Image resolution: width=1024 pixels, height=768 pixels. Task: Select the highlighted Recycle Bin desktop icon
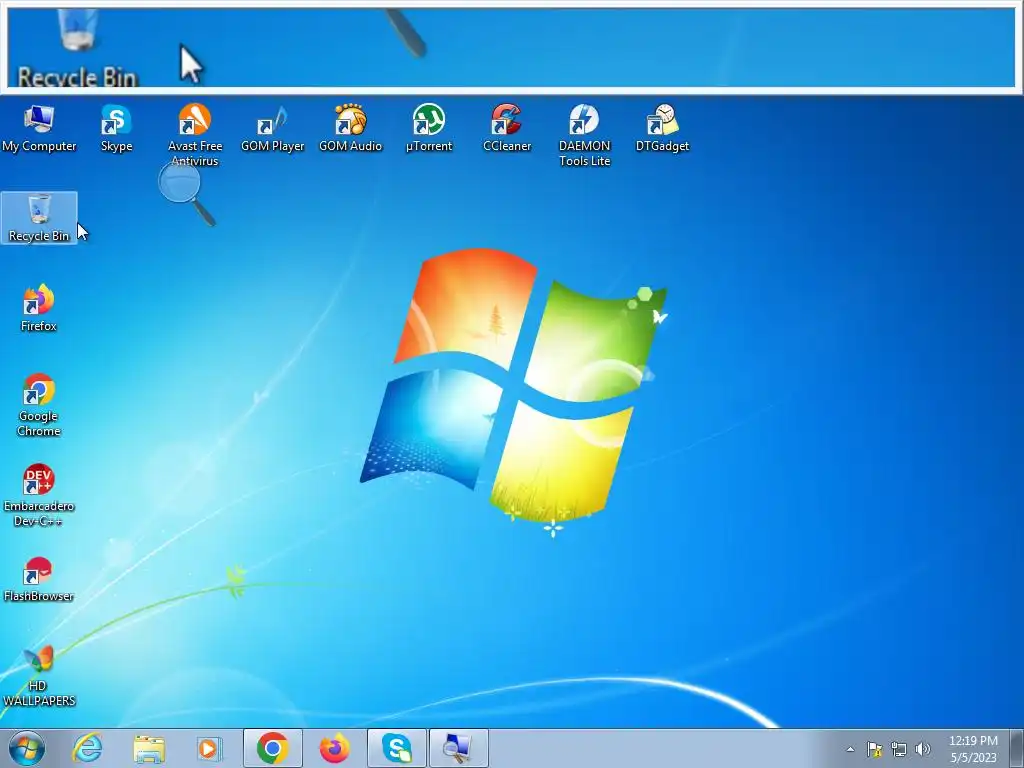[39, 218]
